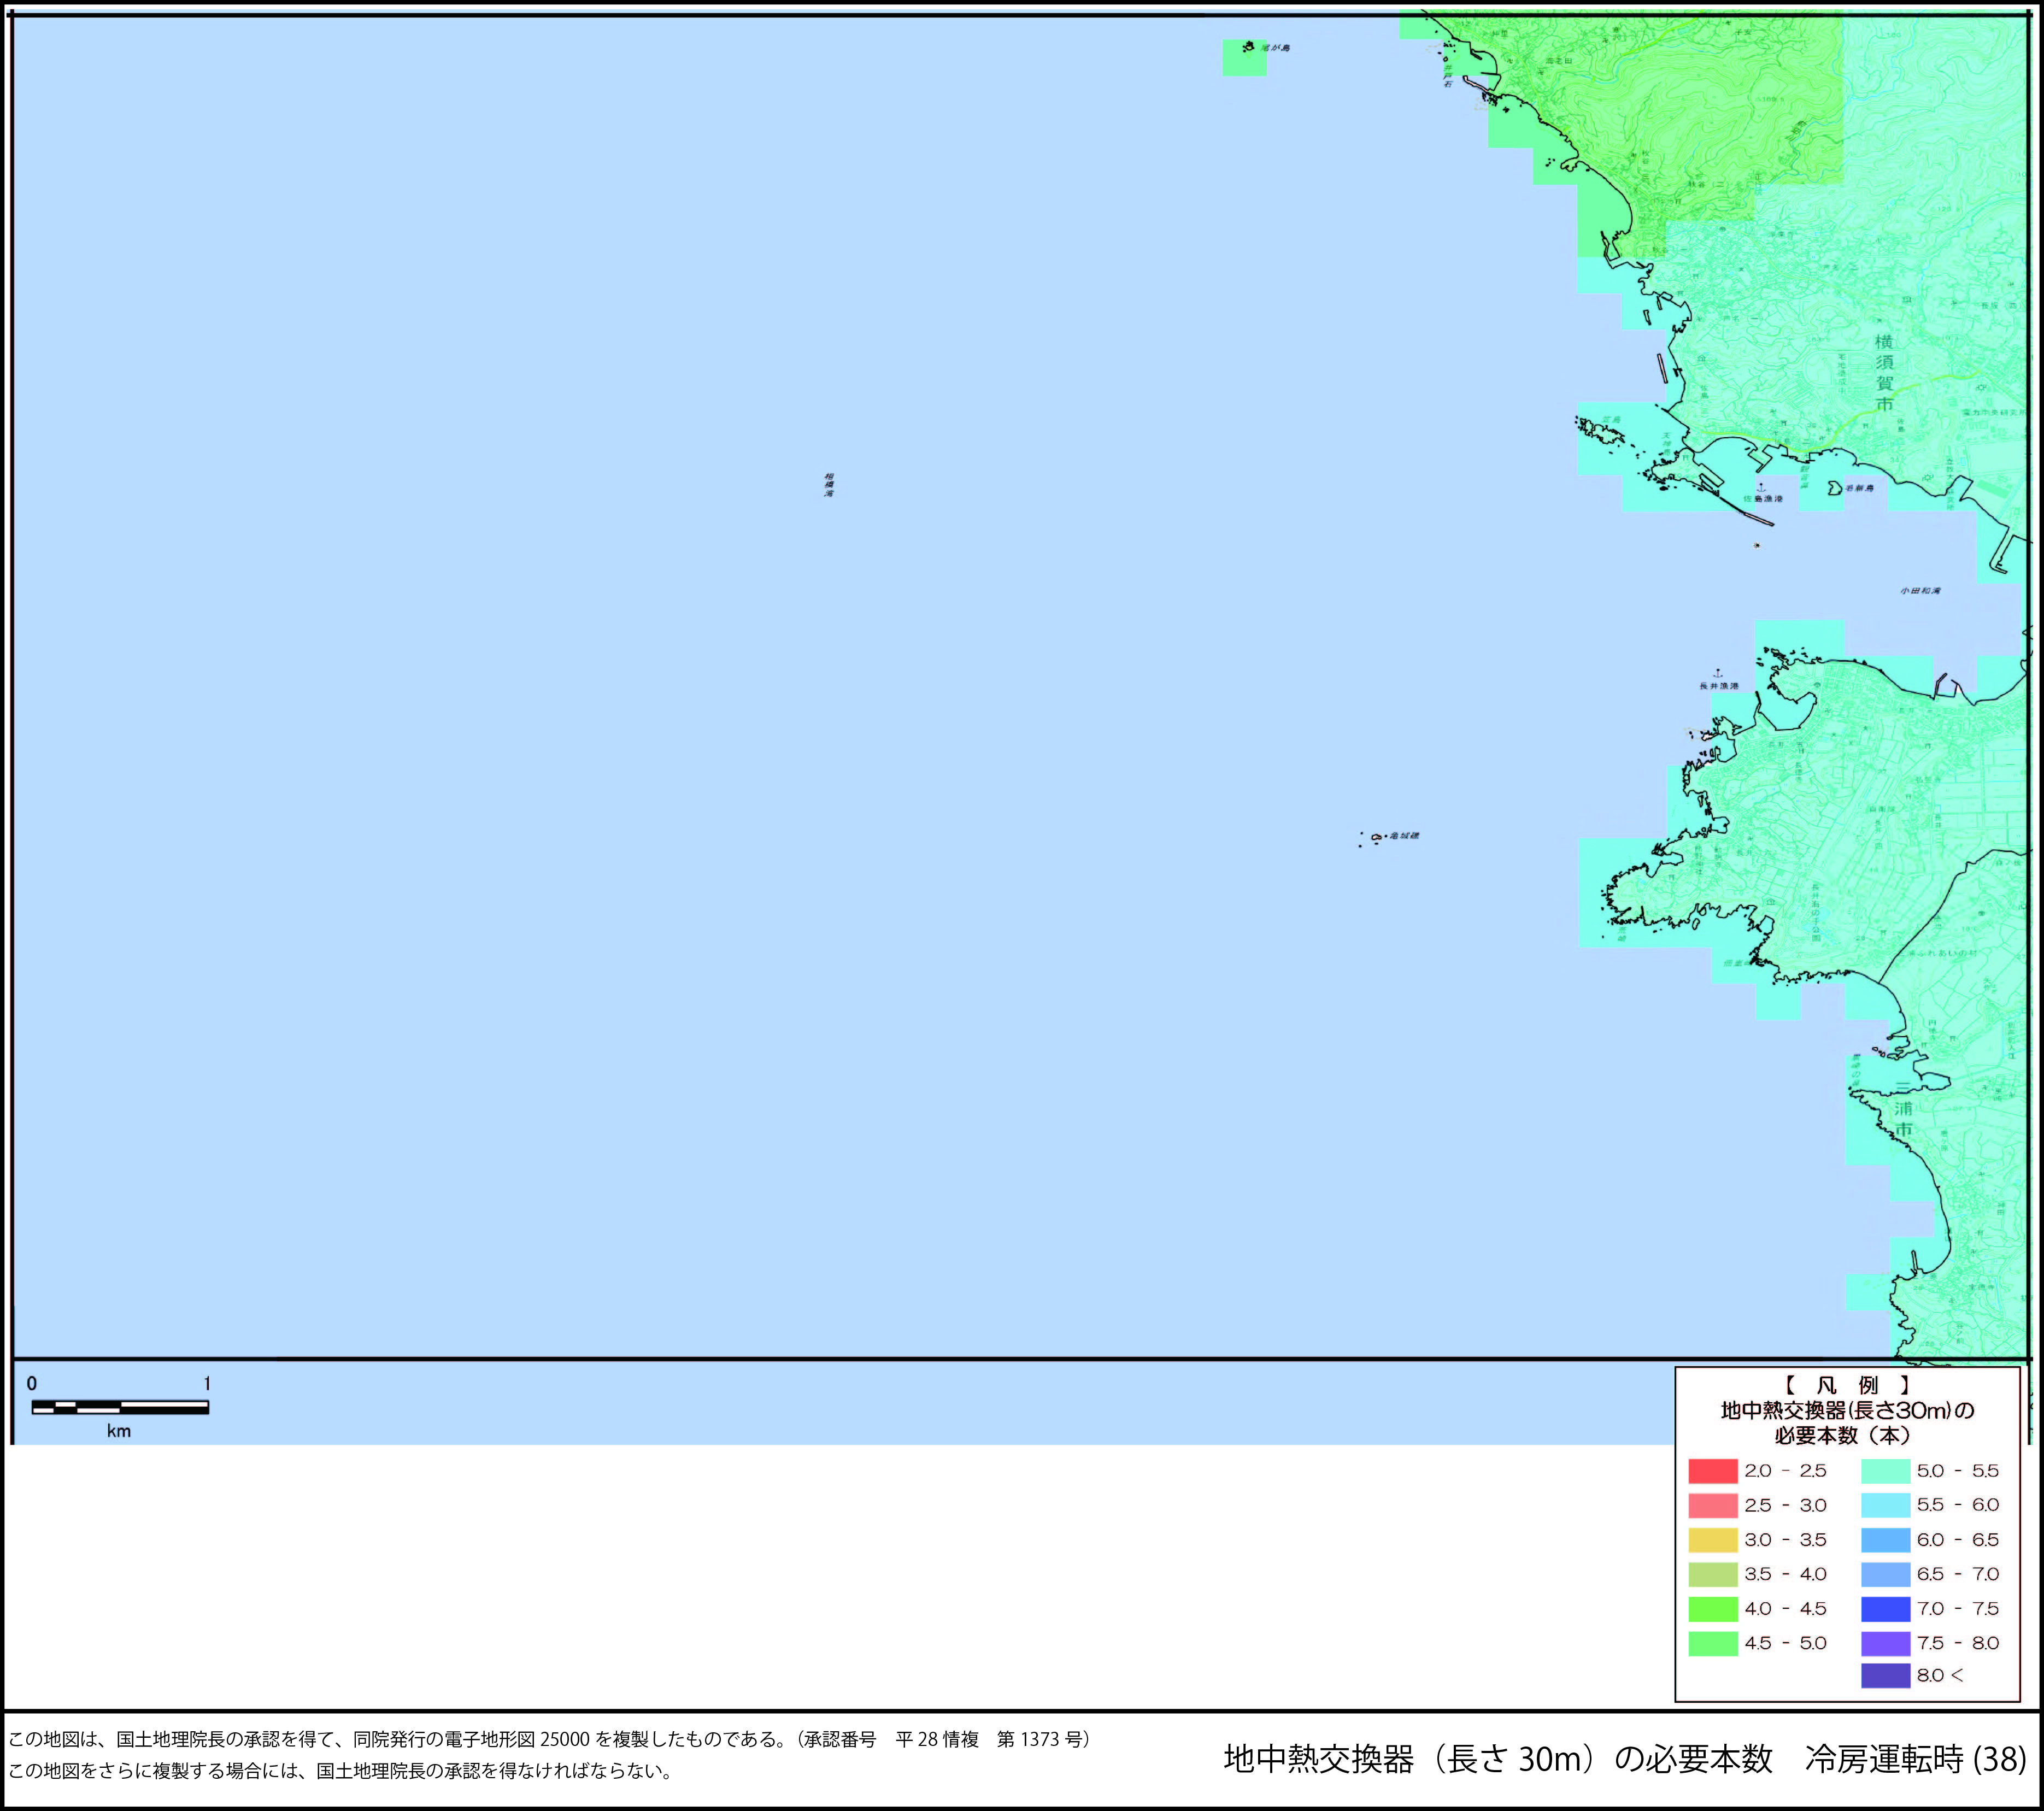This screenshot has width=2044, height=1811.
Task: Click the 6.0 - 6.5 range label
Action: pos(1958,1540)
